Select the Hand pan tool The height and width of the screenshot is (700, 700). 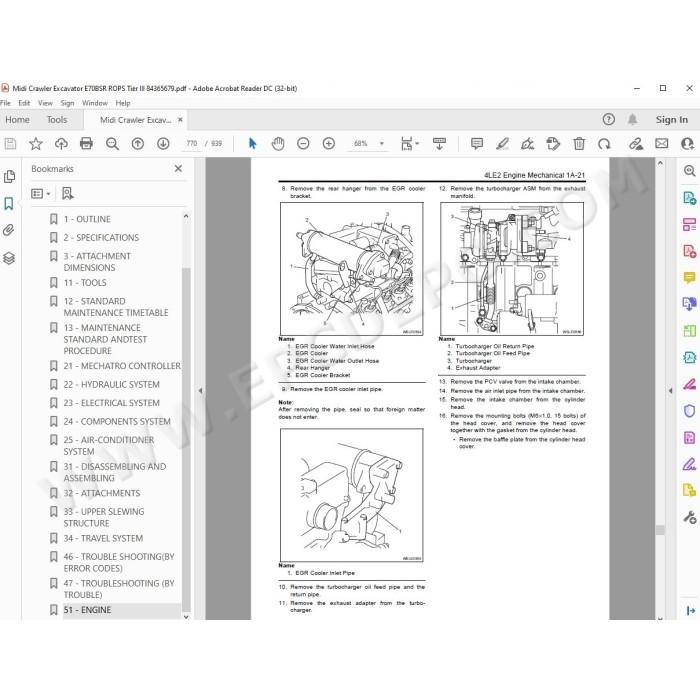(x=278, y=143)
